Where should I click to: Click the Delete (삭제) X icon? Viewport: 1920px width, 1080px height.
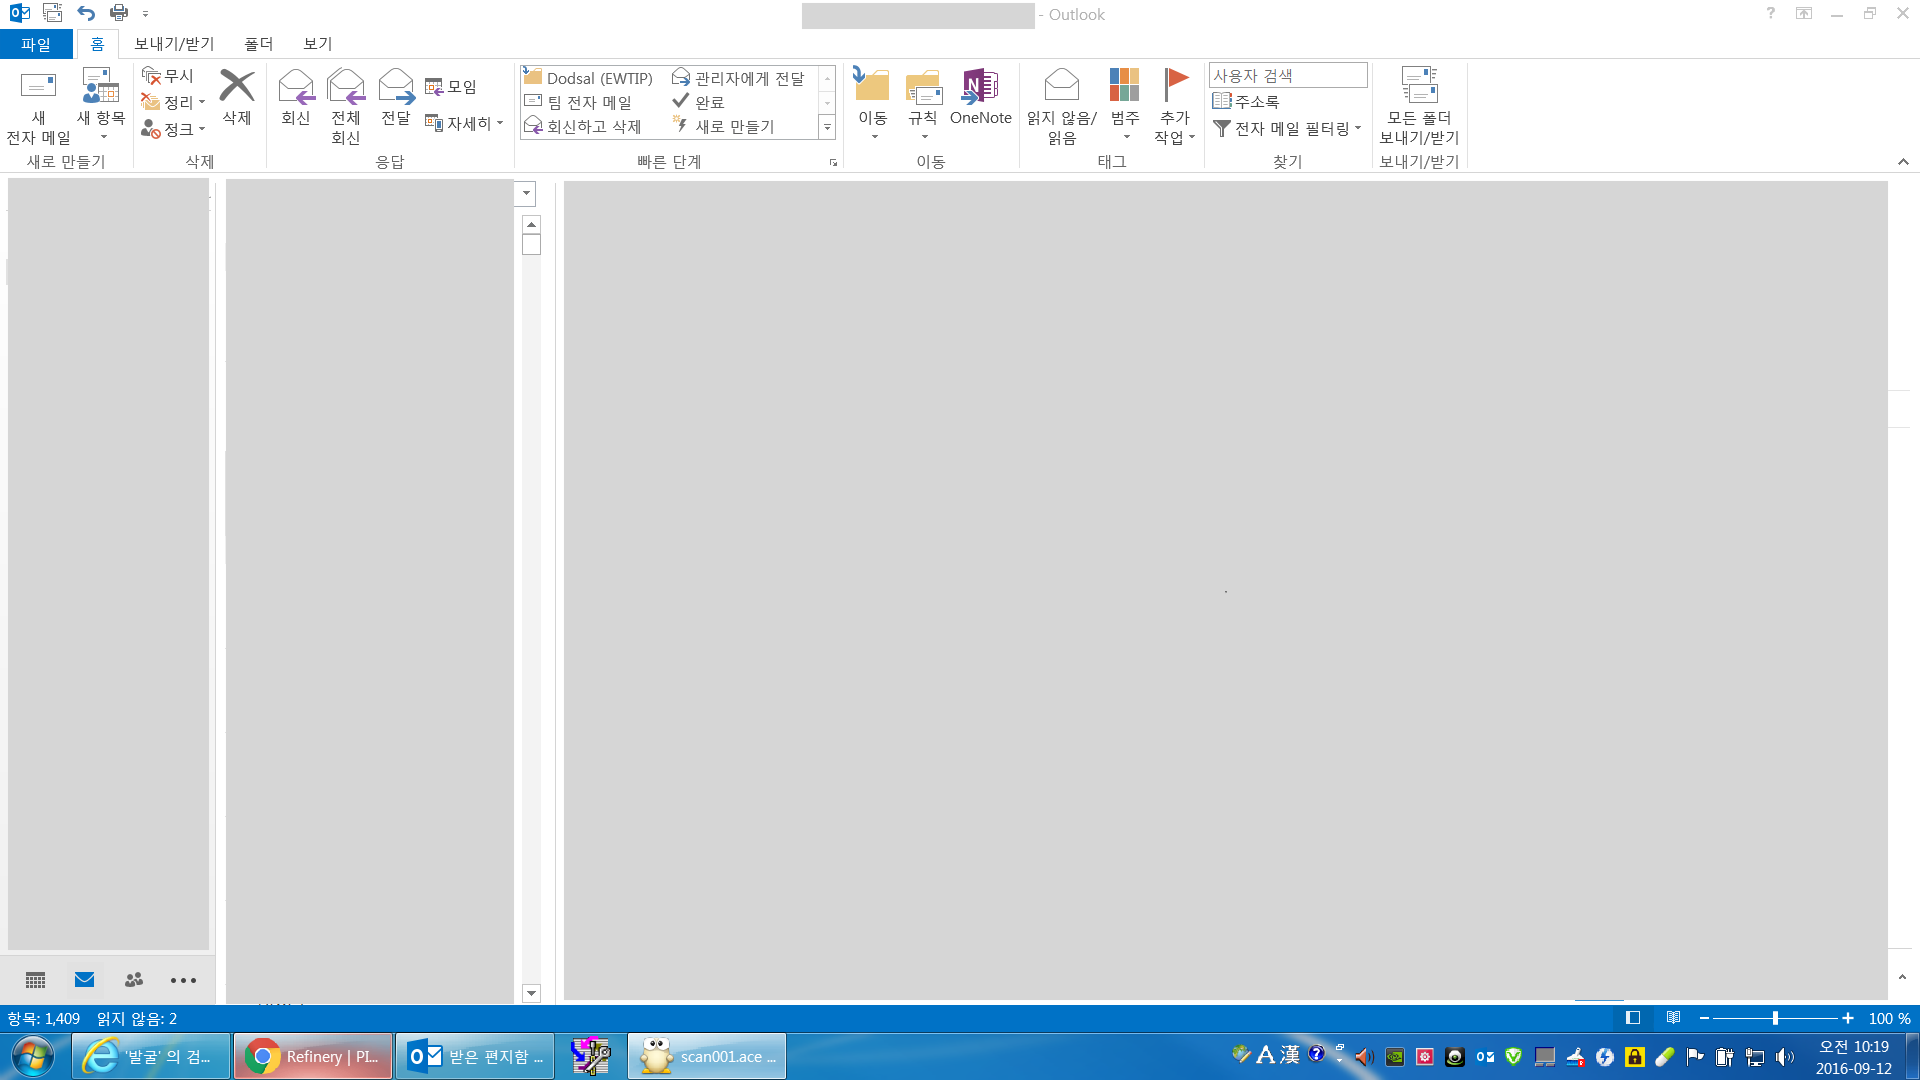click(237, 87)
